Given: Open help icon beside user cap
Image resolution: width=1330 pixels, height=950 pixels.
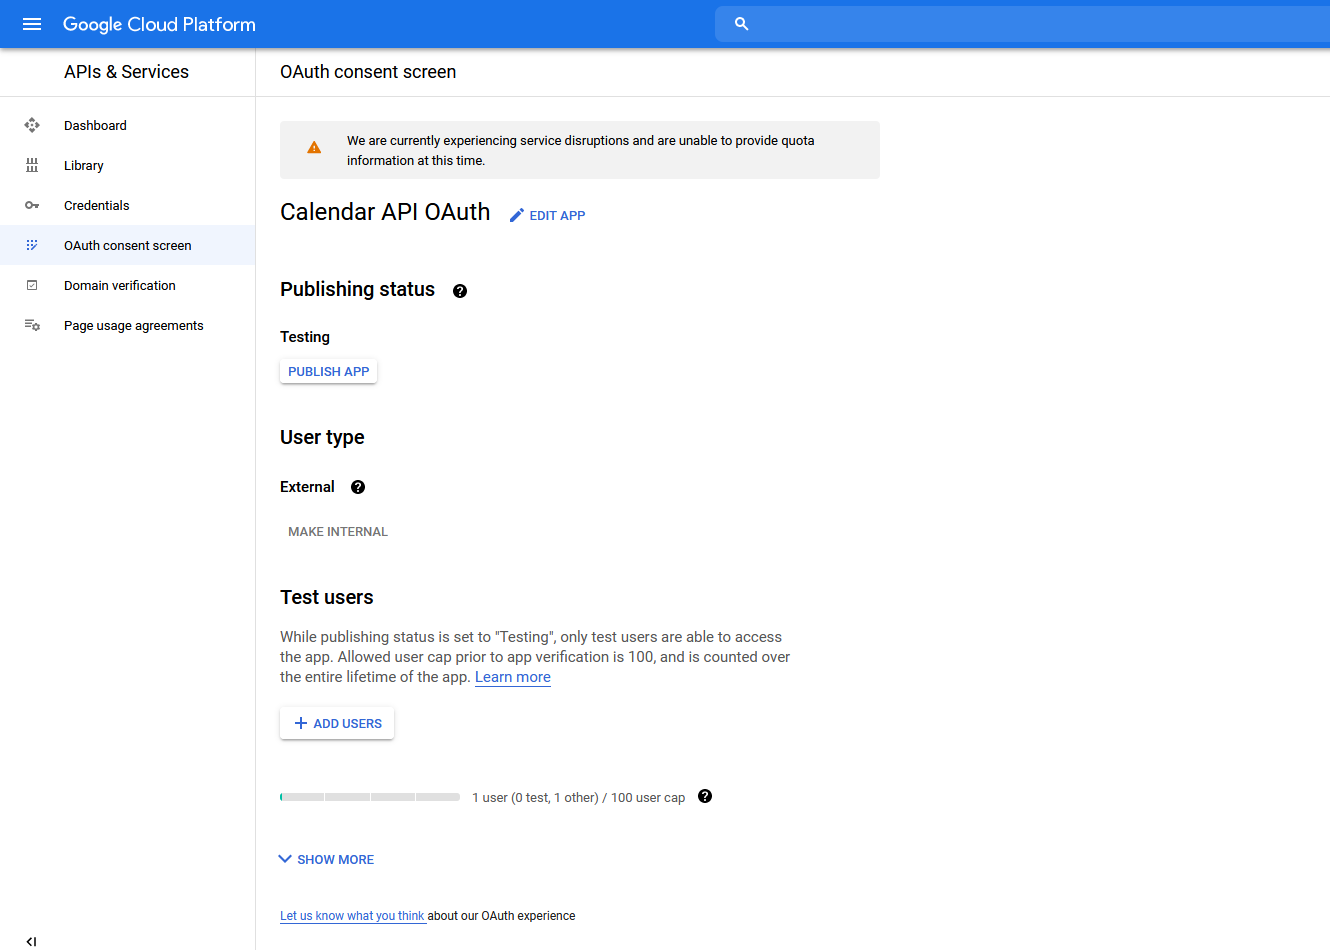Looking at the screenshot, I should 705,796.
